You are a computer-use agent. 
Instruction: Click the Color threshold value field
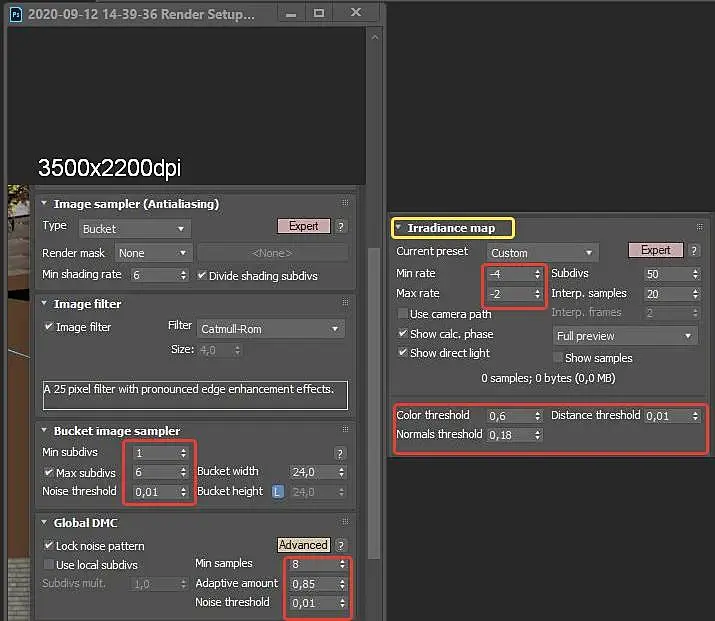pos(509,416)
